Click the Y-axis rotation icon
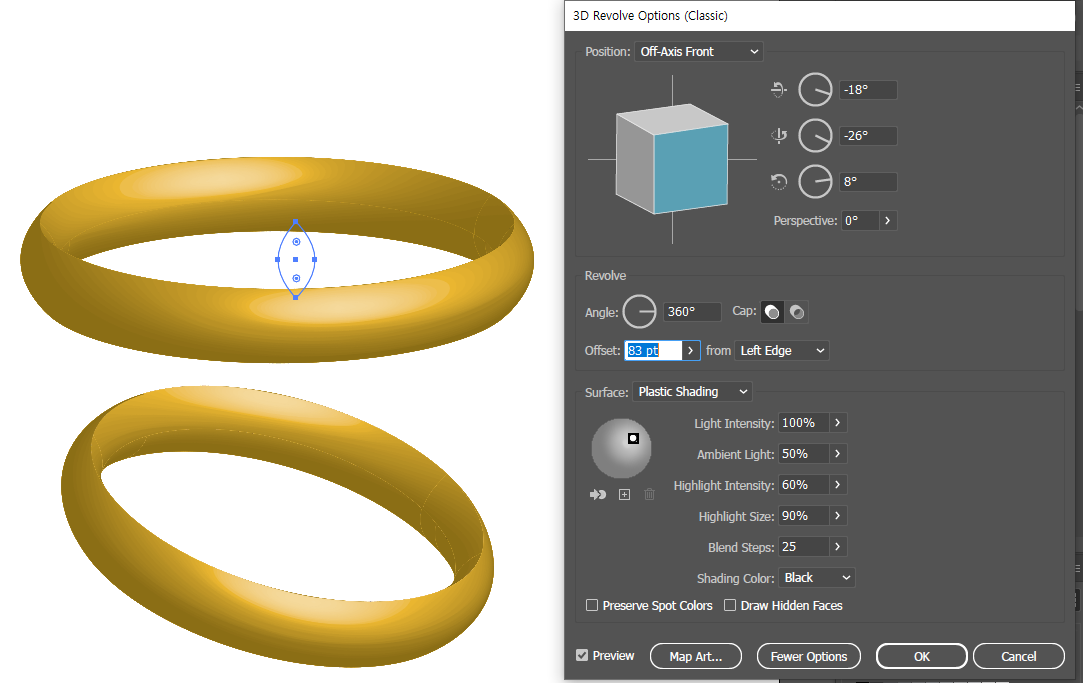 point(778,135)
